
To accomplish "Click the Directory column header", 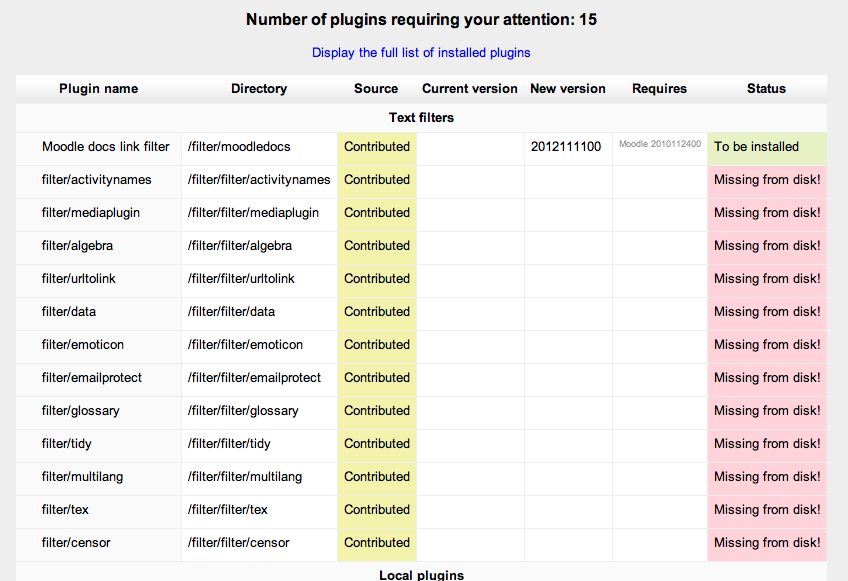I will pos(259,89).
